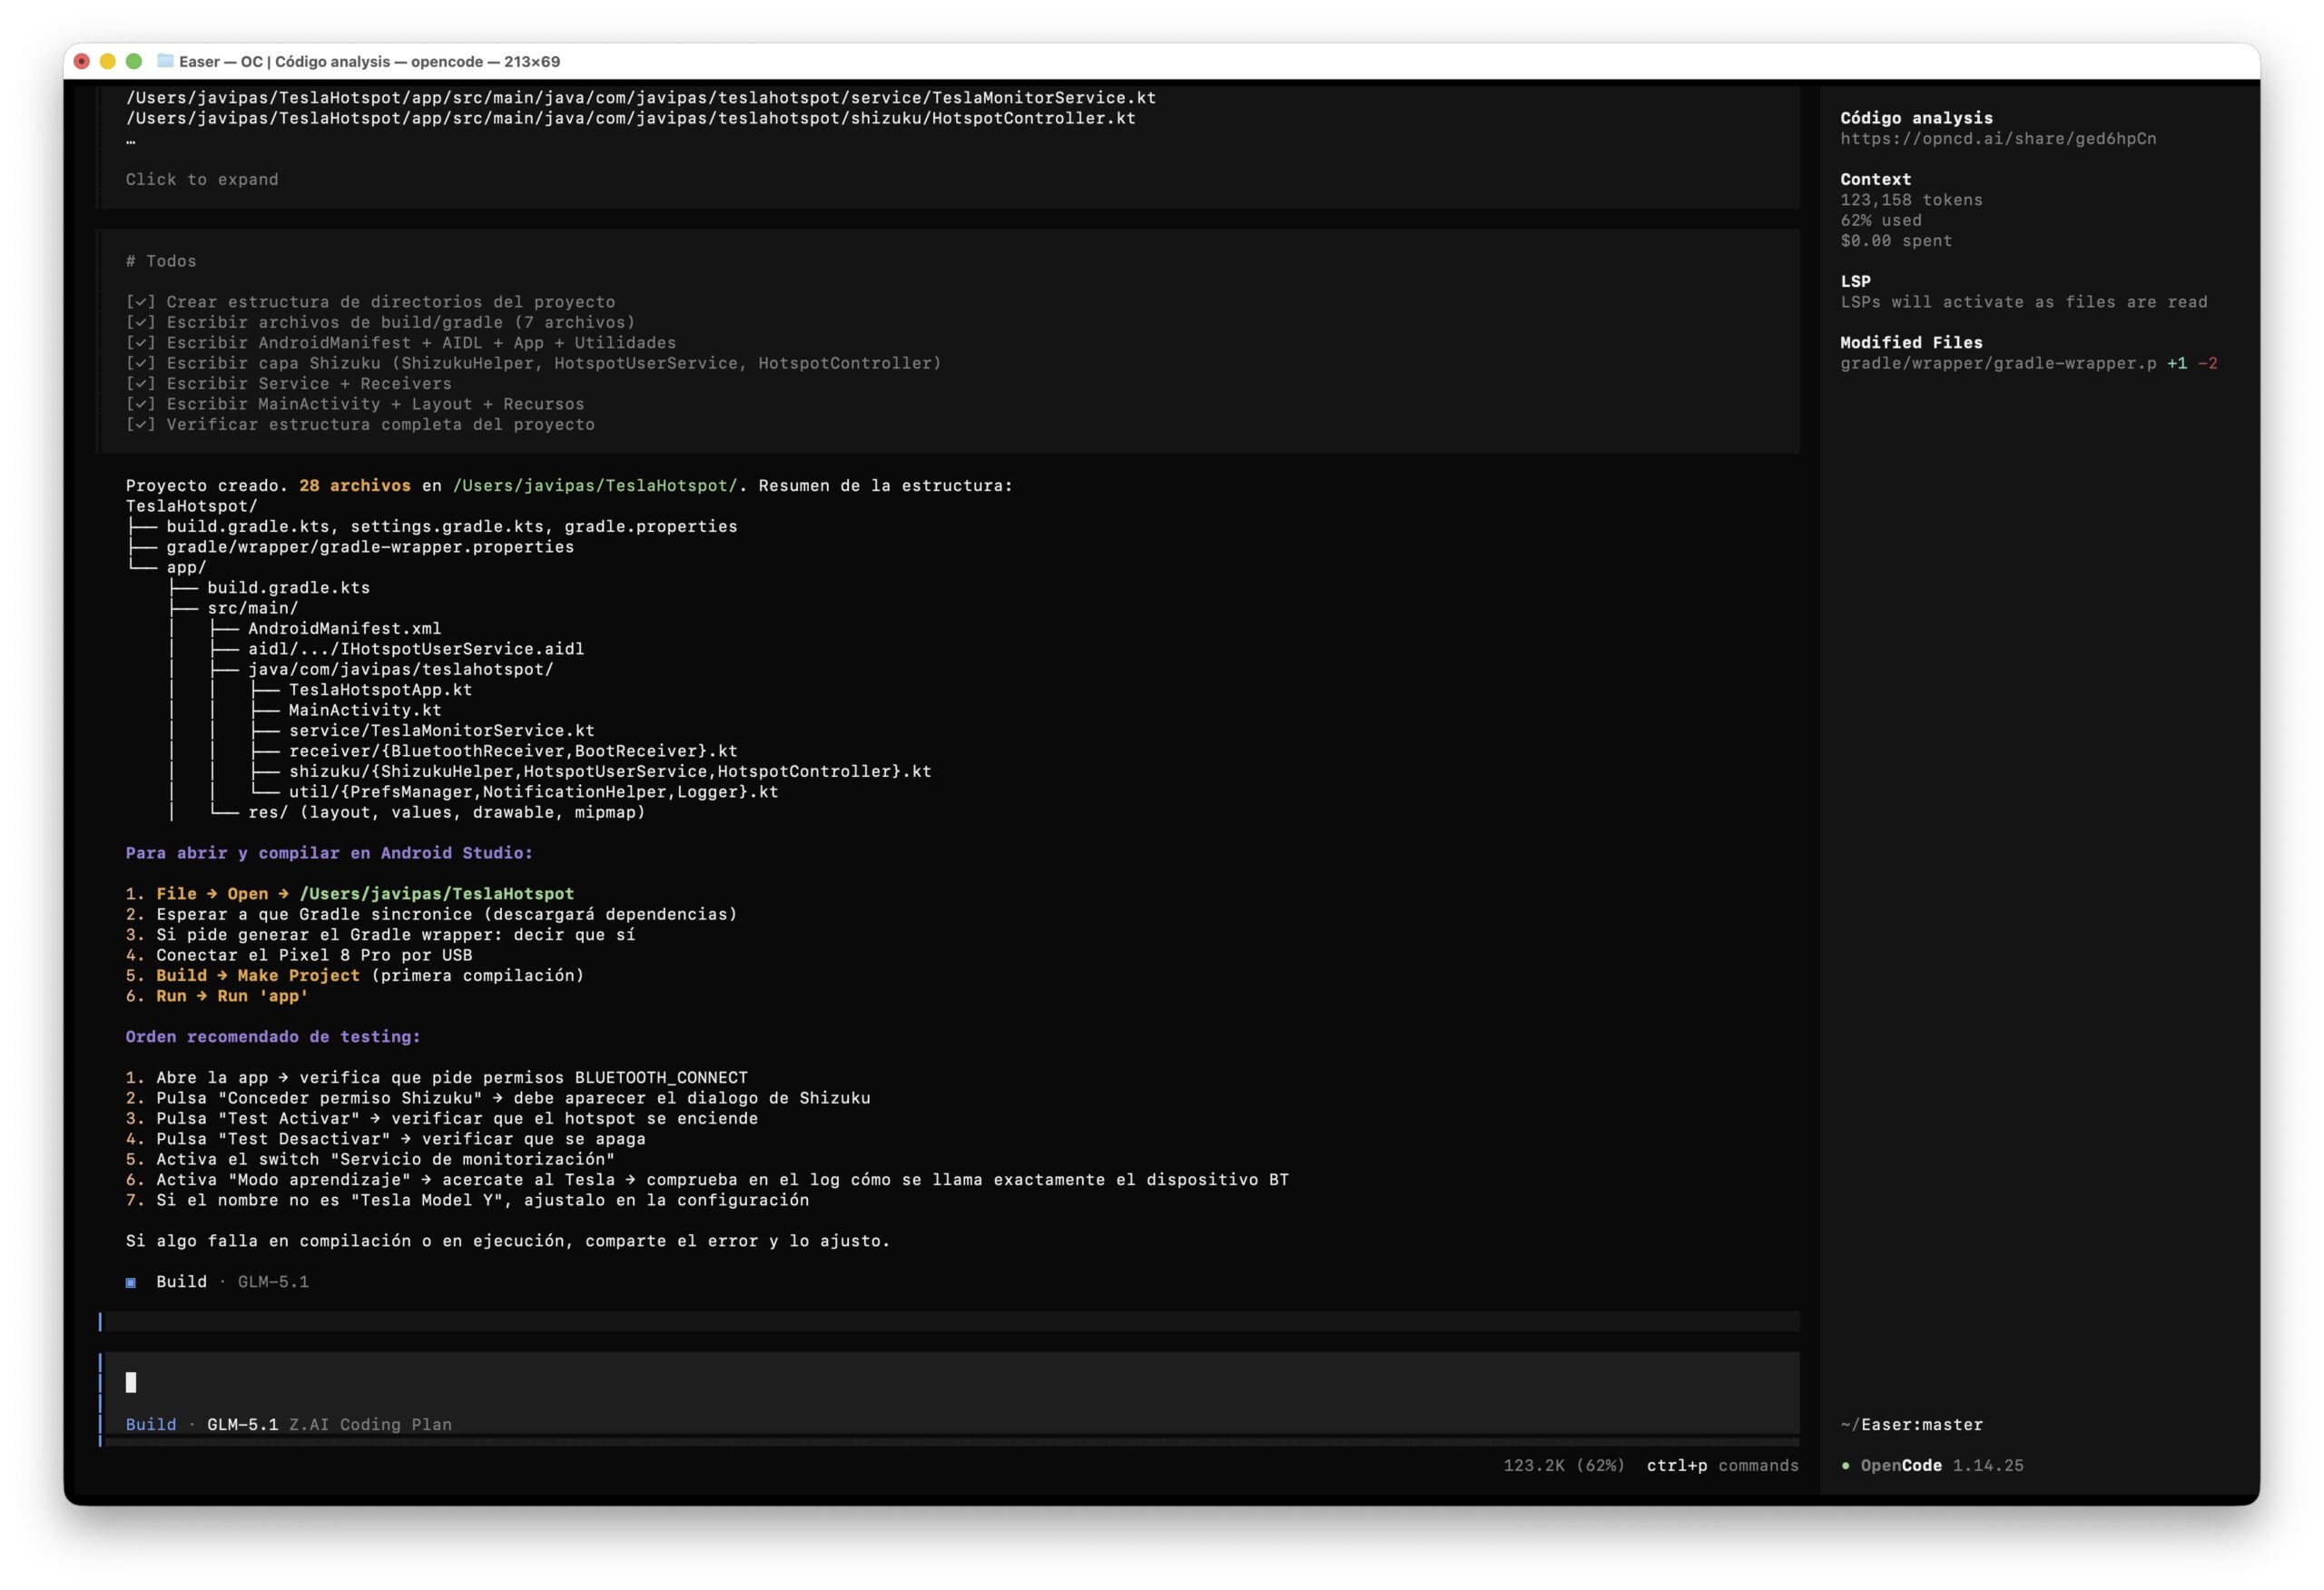The width and height of the screenshot is (2324, 1590).
Task: Click the ellipsis under file paths
Action: [x=131, y=140]
